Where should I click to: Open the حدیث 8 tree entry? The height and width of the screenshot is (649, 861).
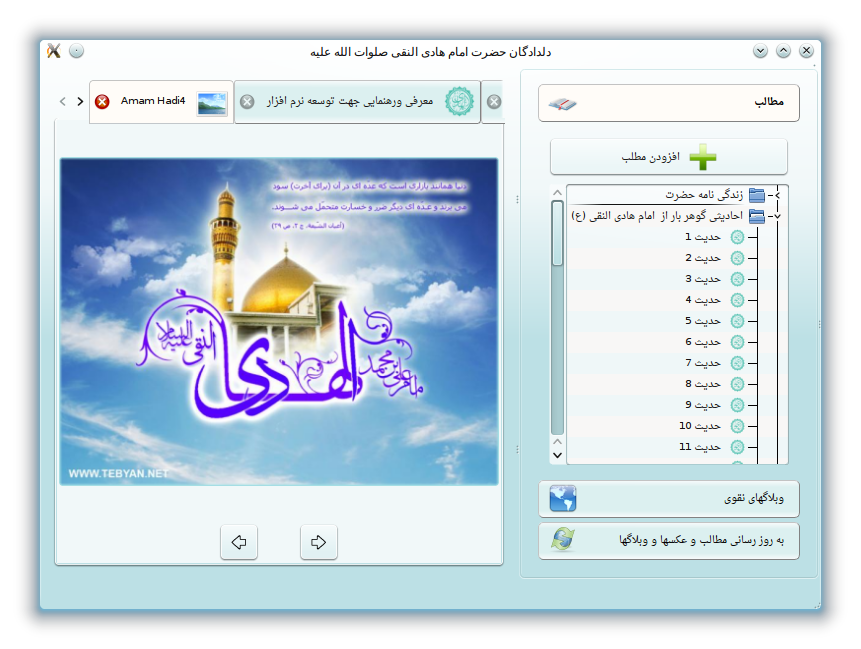coord(703,384)
